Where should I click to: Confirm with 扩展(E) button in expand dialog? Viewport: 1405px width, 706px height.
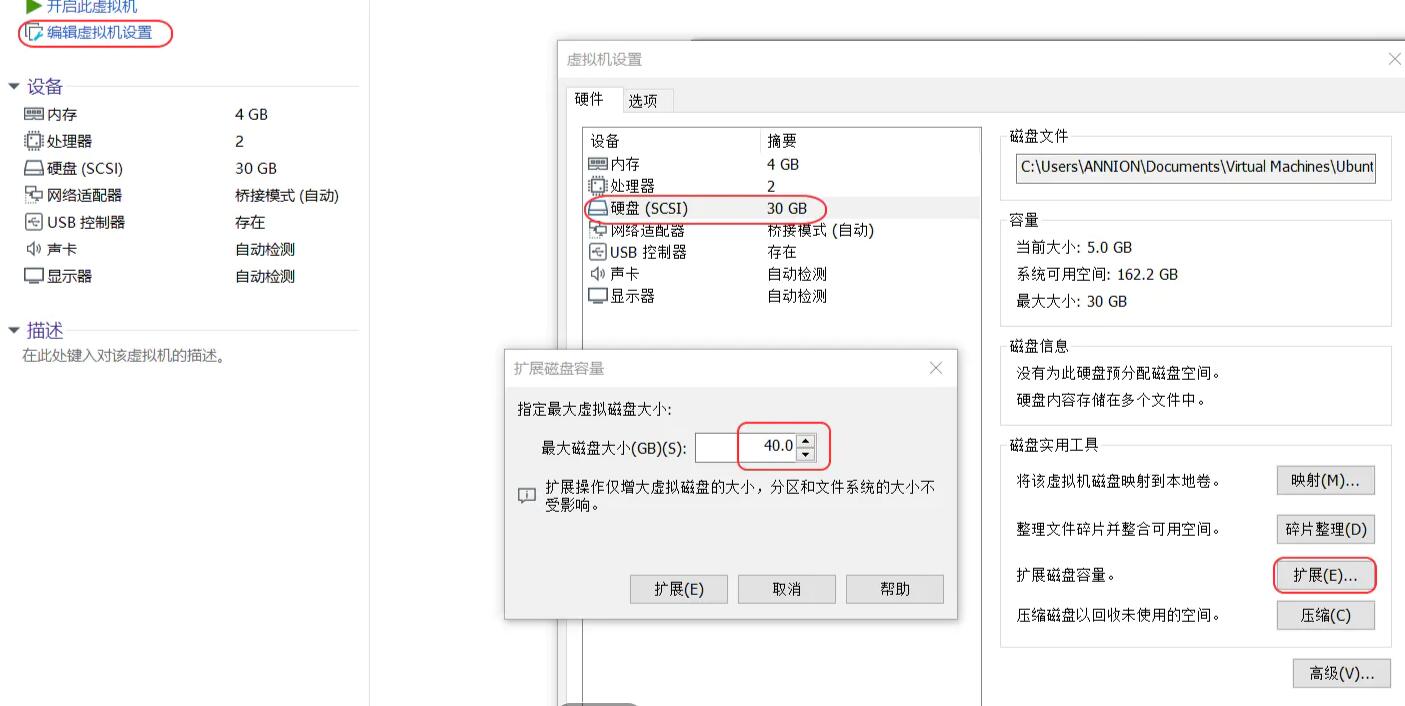(679, 589)
